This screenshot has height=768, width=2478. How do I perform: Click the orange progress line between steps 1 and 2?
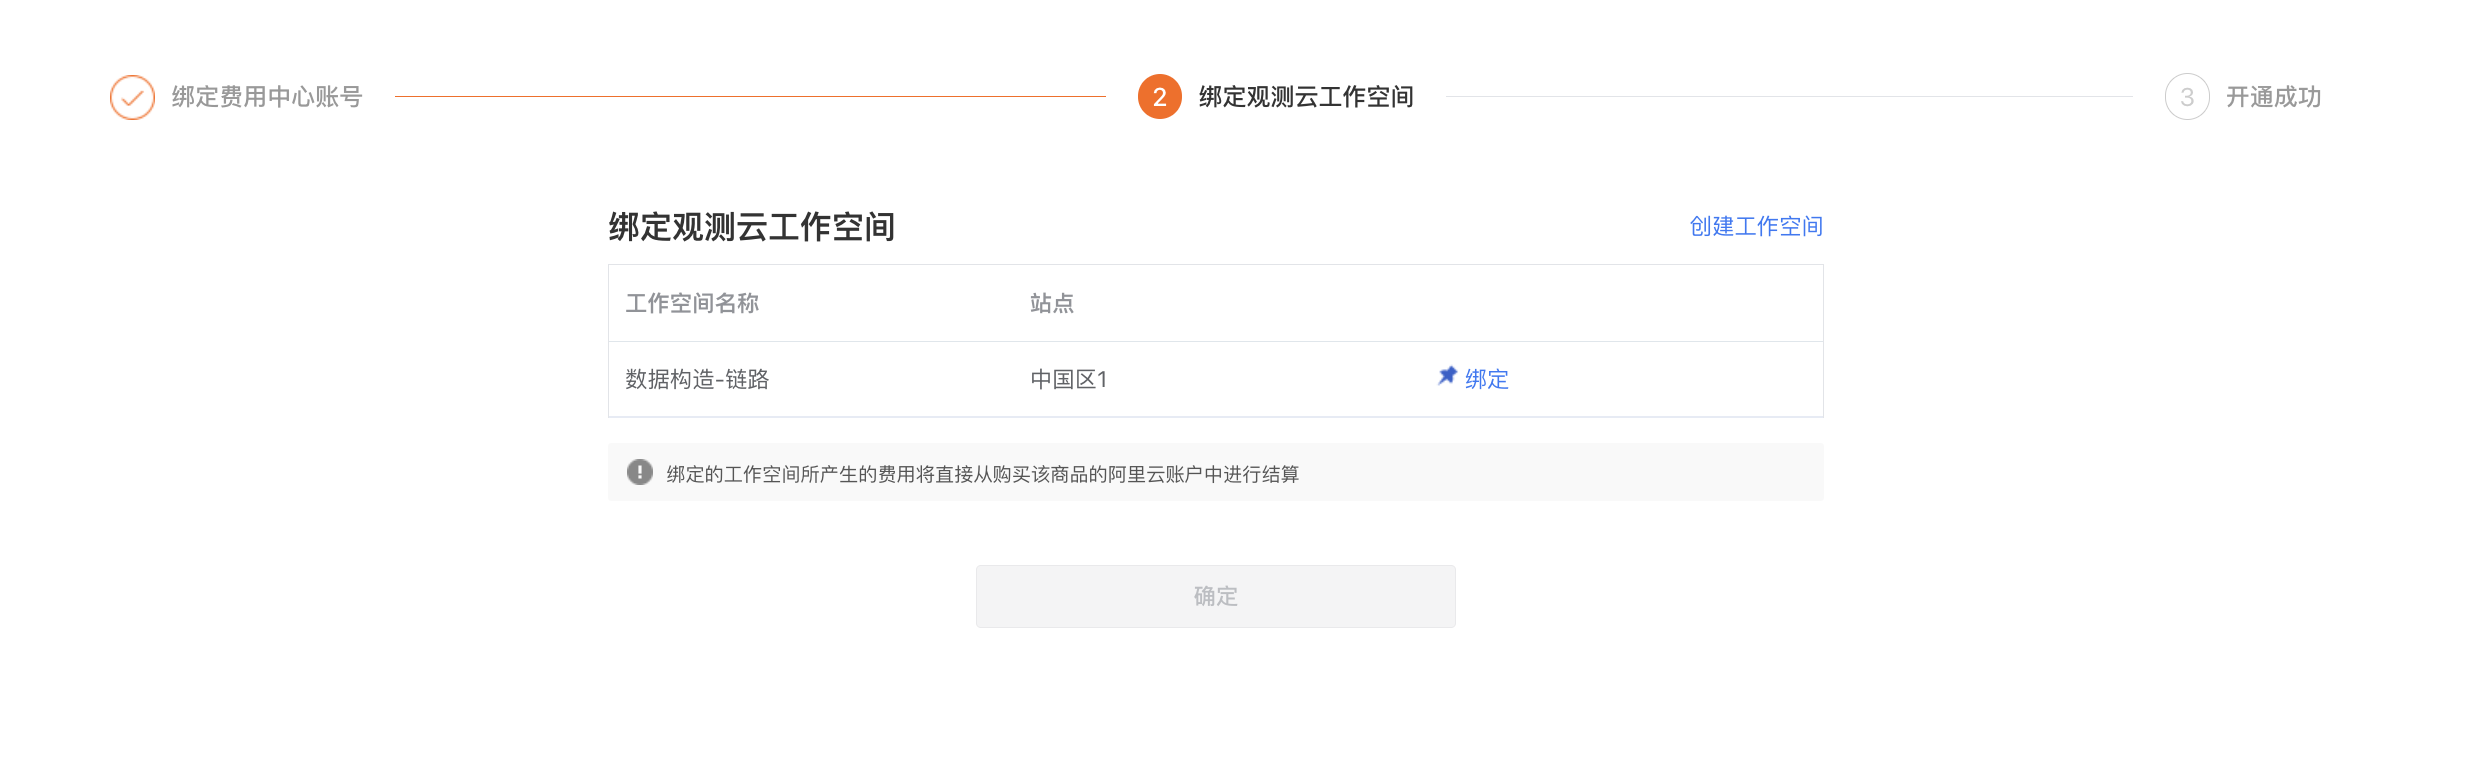pos(750,97)
